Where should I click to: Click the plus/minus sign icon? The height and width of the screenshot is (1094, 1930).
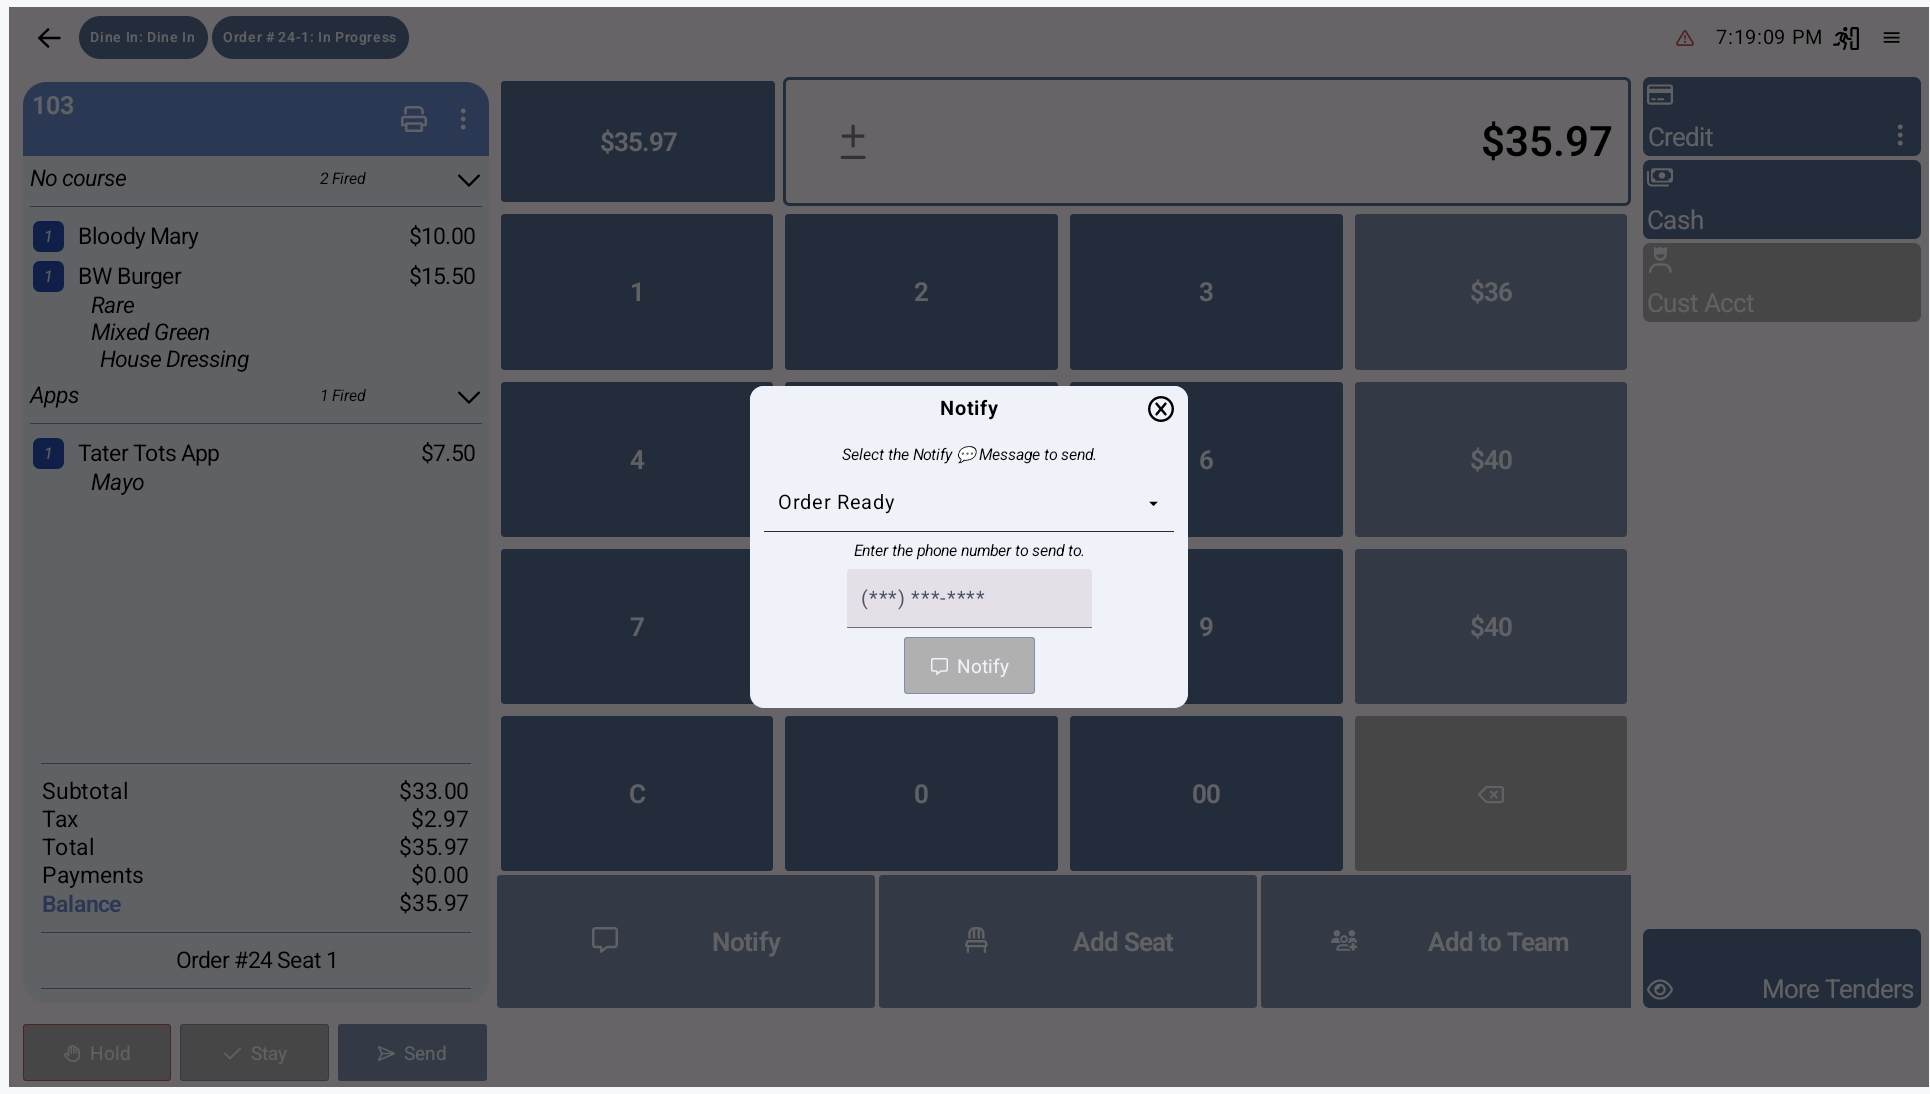tap(852, 142)
